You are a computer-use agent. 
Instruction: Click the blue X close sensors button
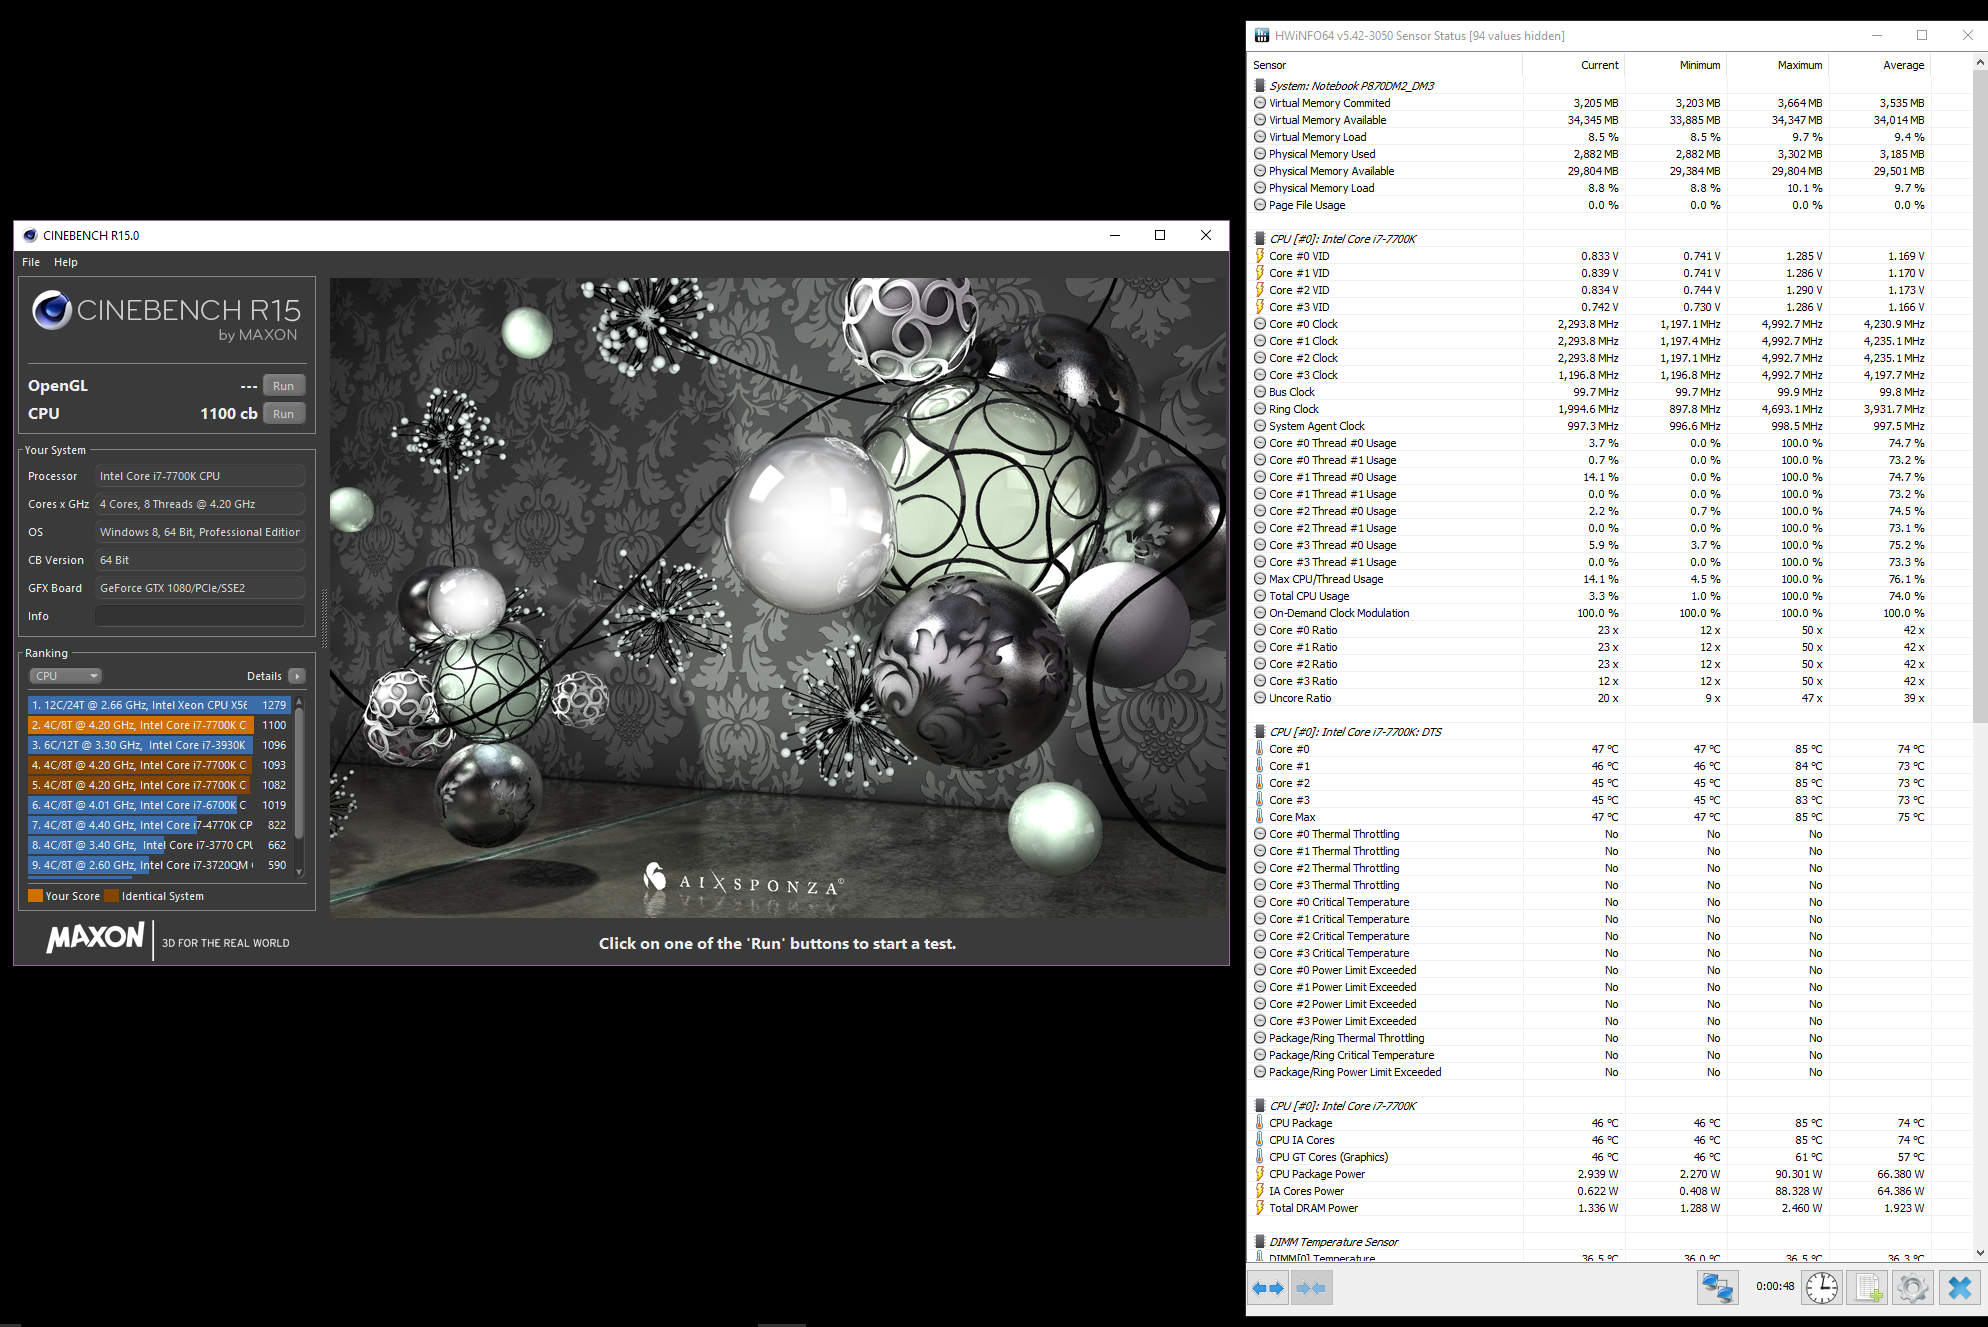point(1959,1288)
